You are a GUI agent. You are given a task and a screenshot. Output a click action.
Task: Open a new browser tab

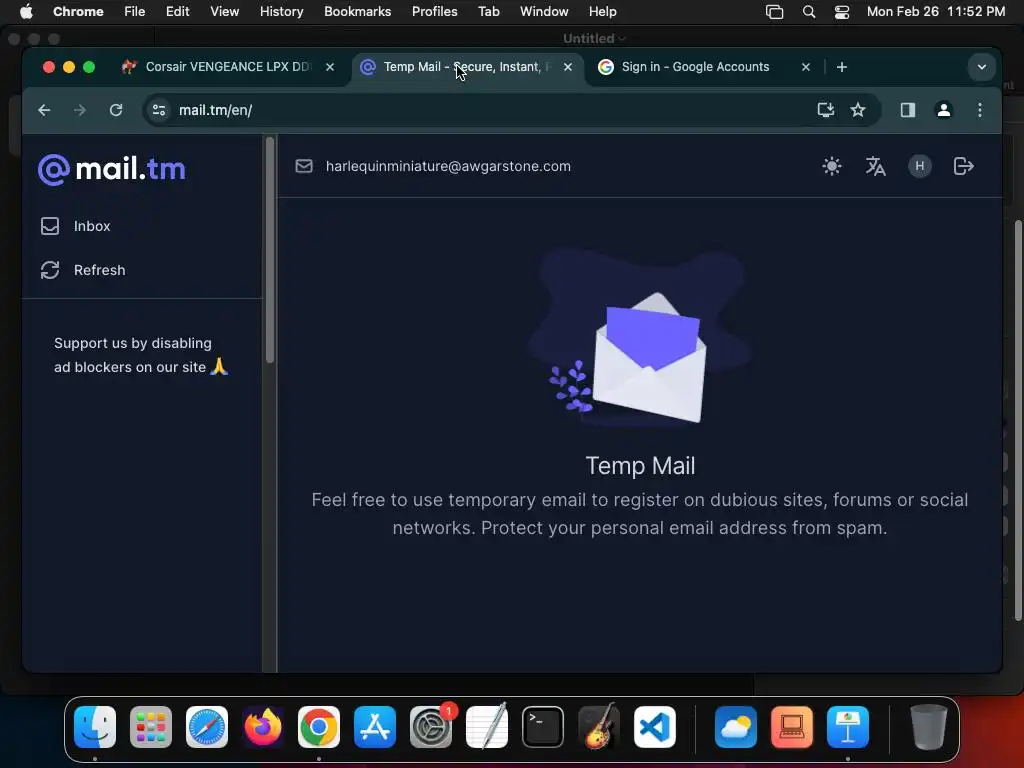point(842,67)
